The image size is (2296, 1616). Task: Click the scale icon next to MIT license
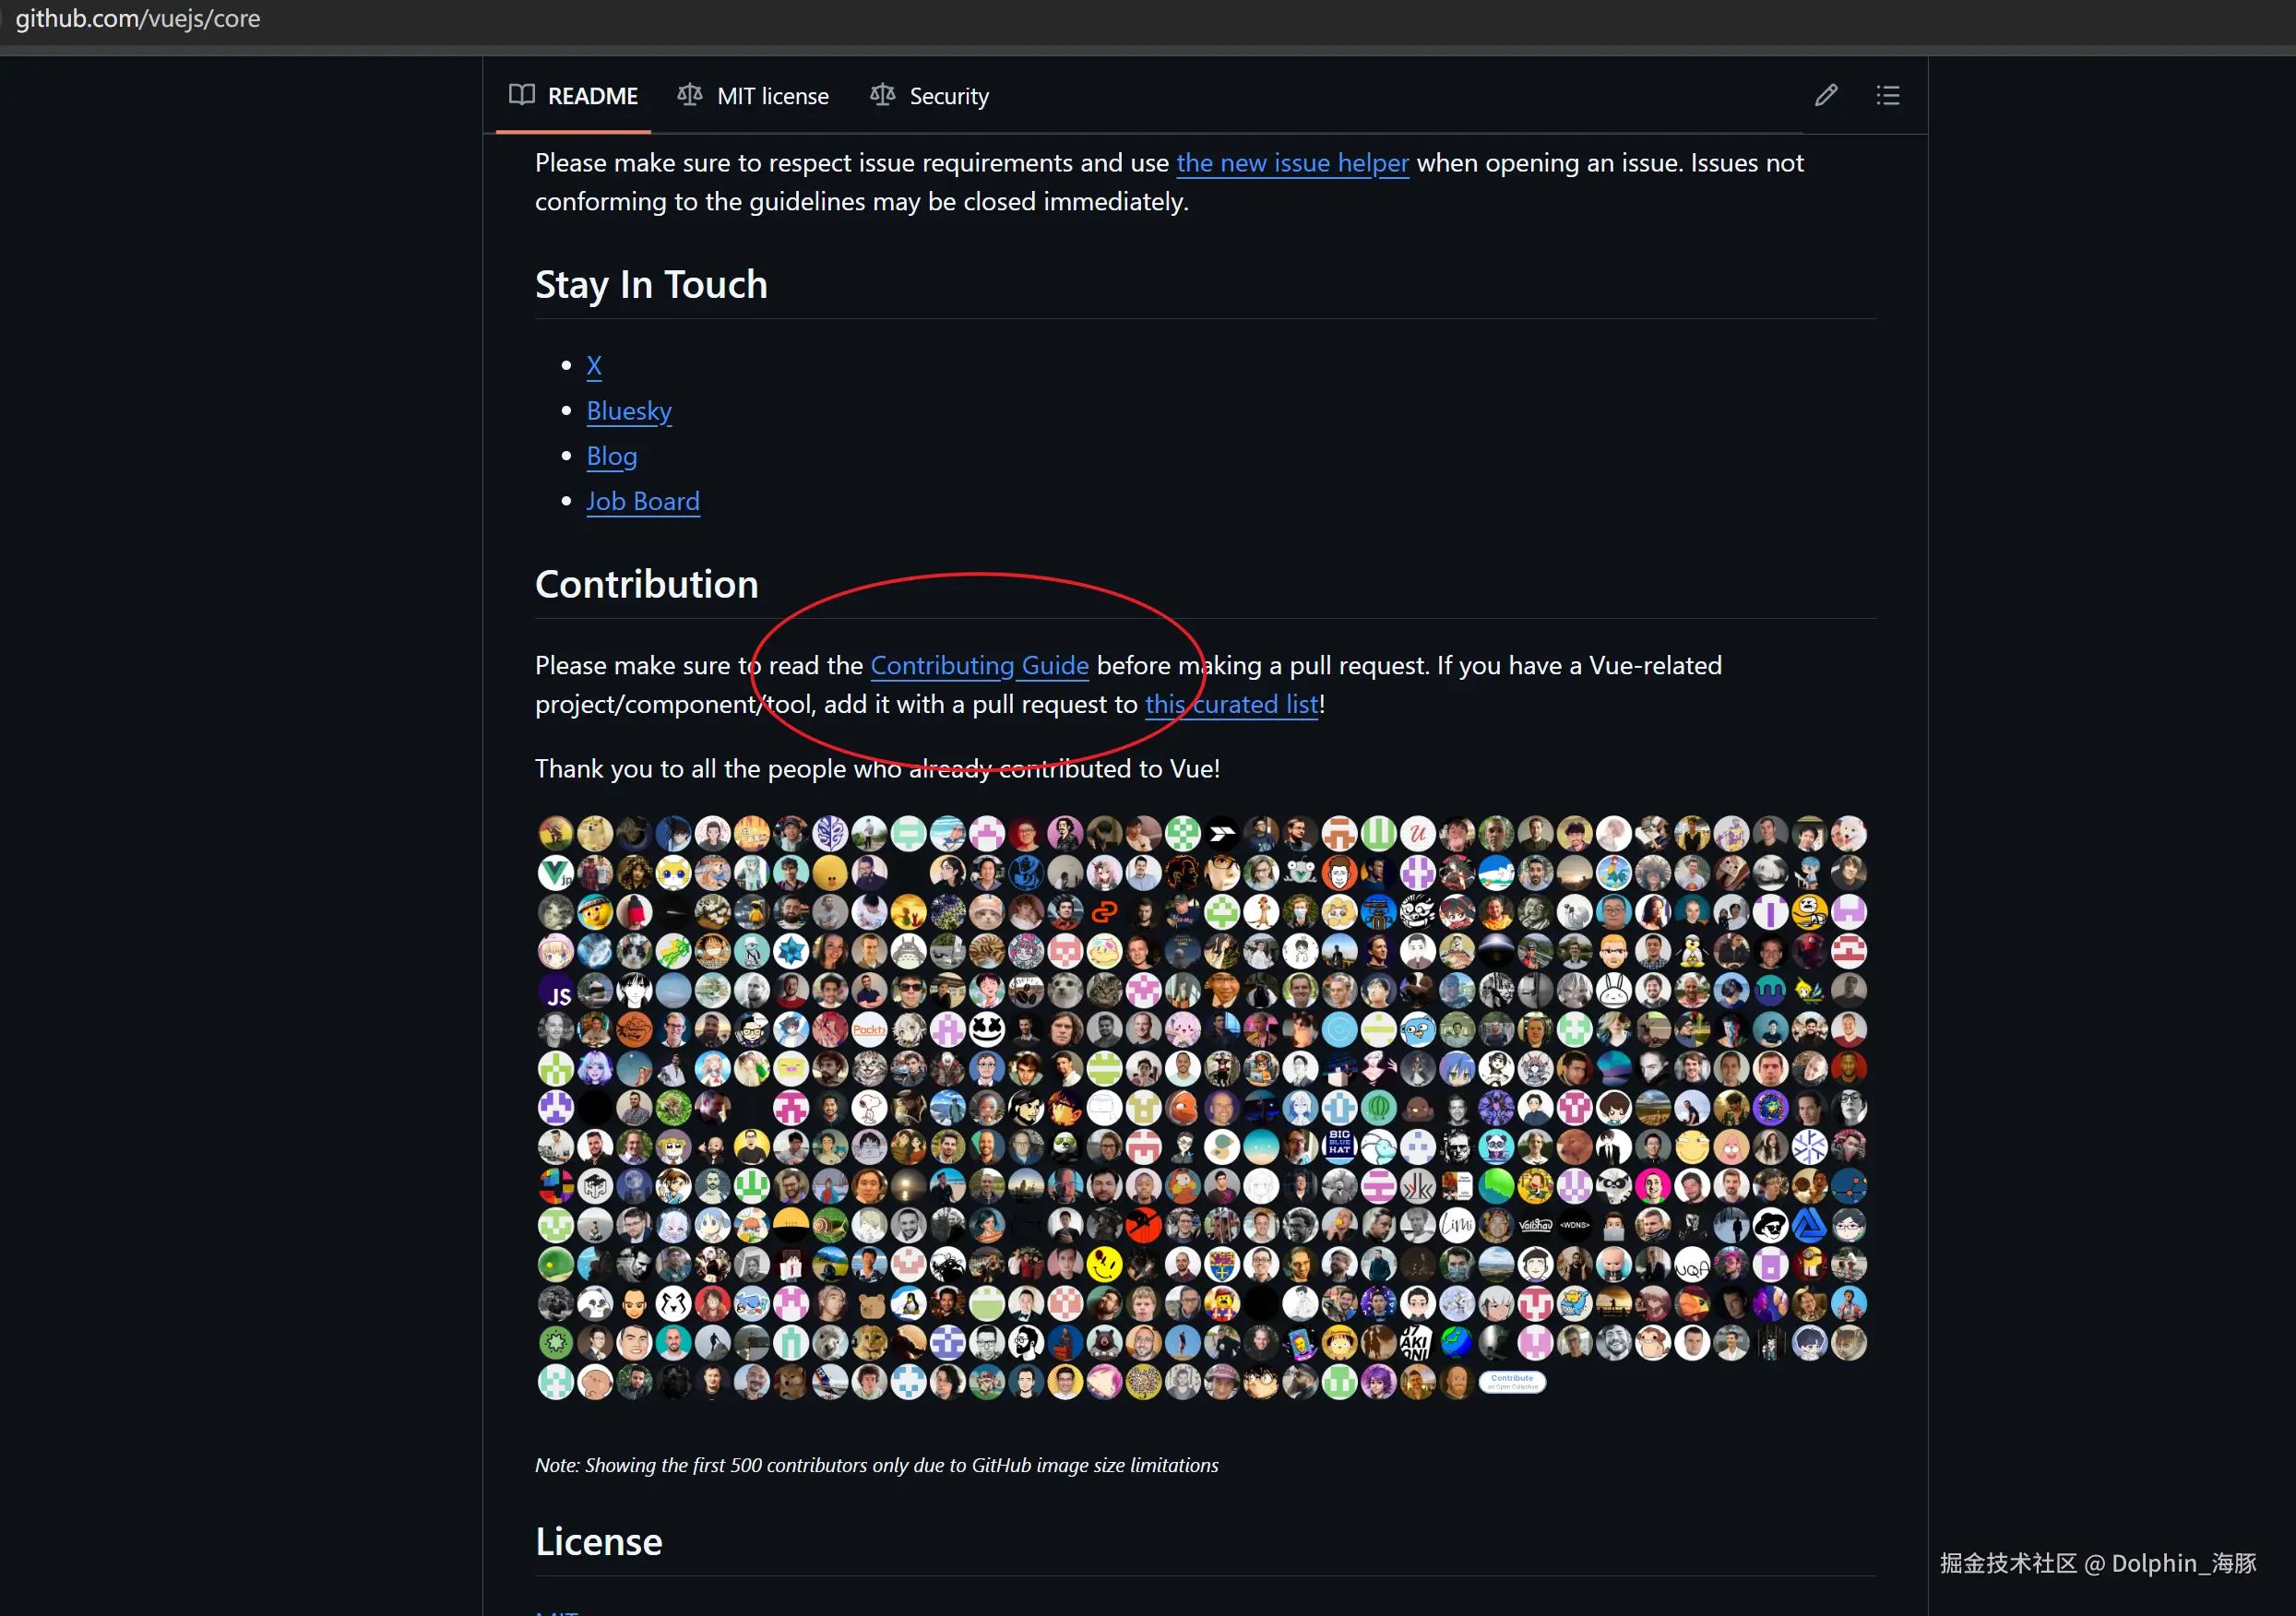tap(689, 95)
